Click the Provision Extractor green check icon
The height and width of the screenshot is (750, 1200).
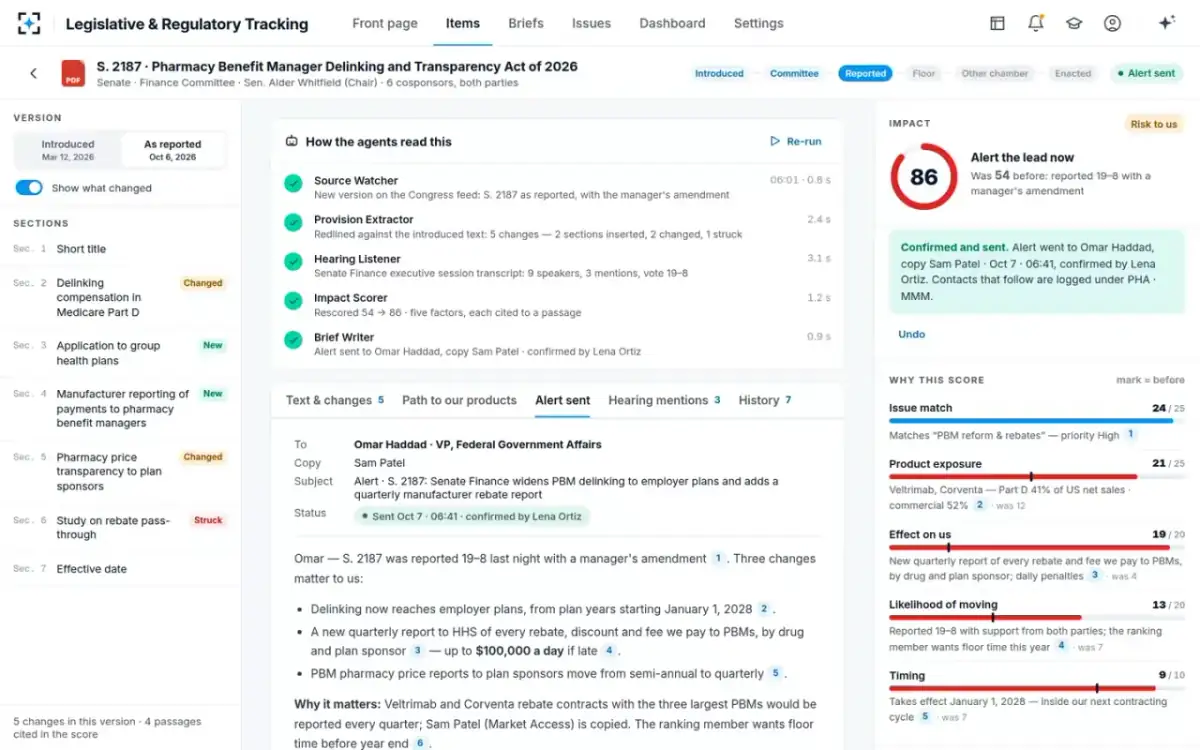click(293, 223)
